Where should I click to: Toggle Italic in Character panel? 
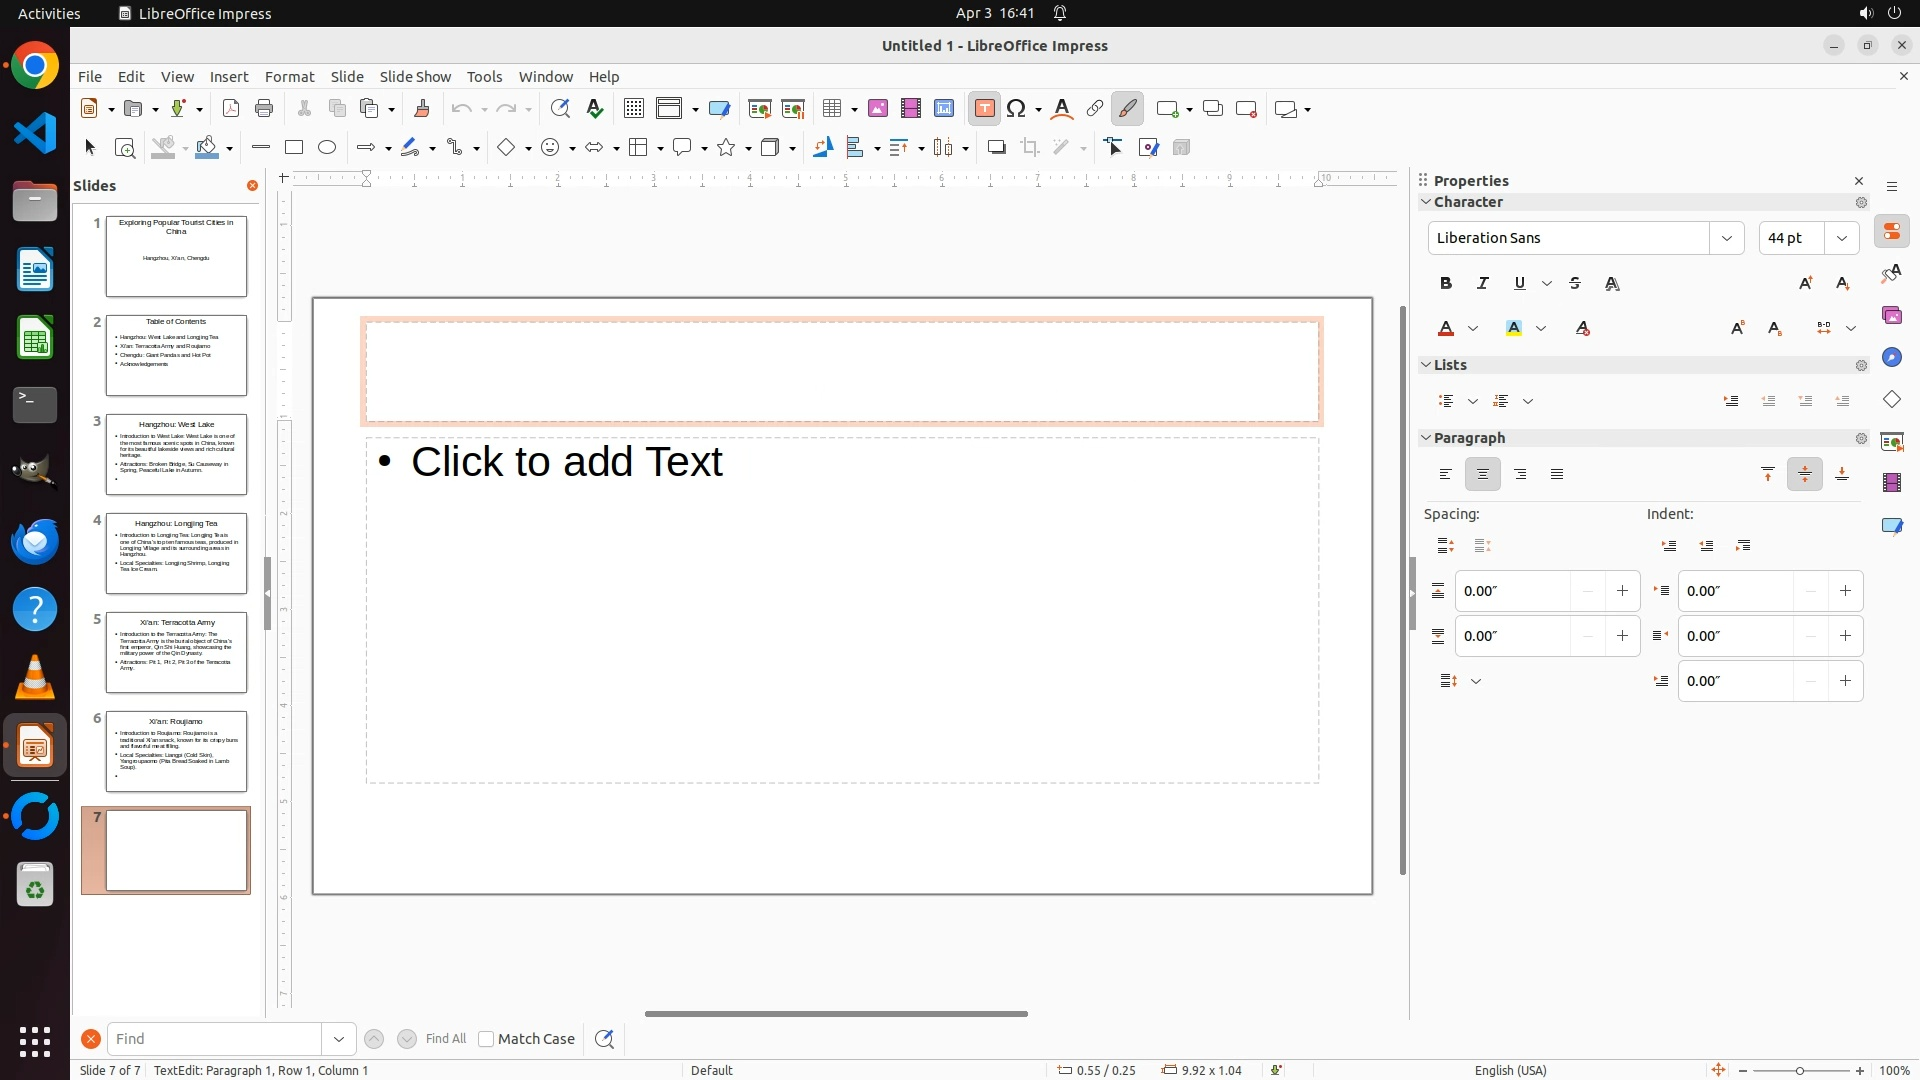coord(1483,284)
